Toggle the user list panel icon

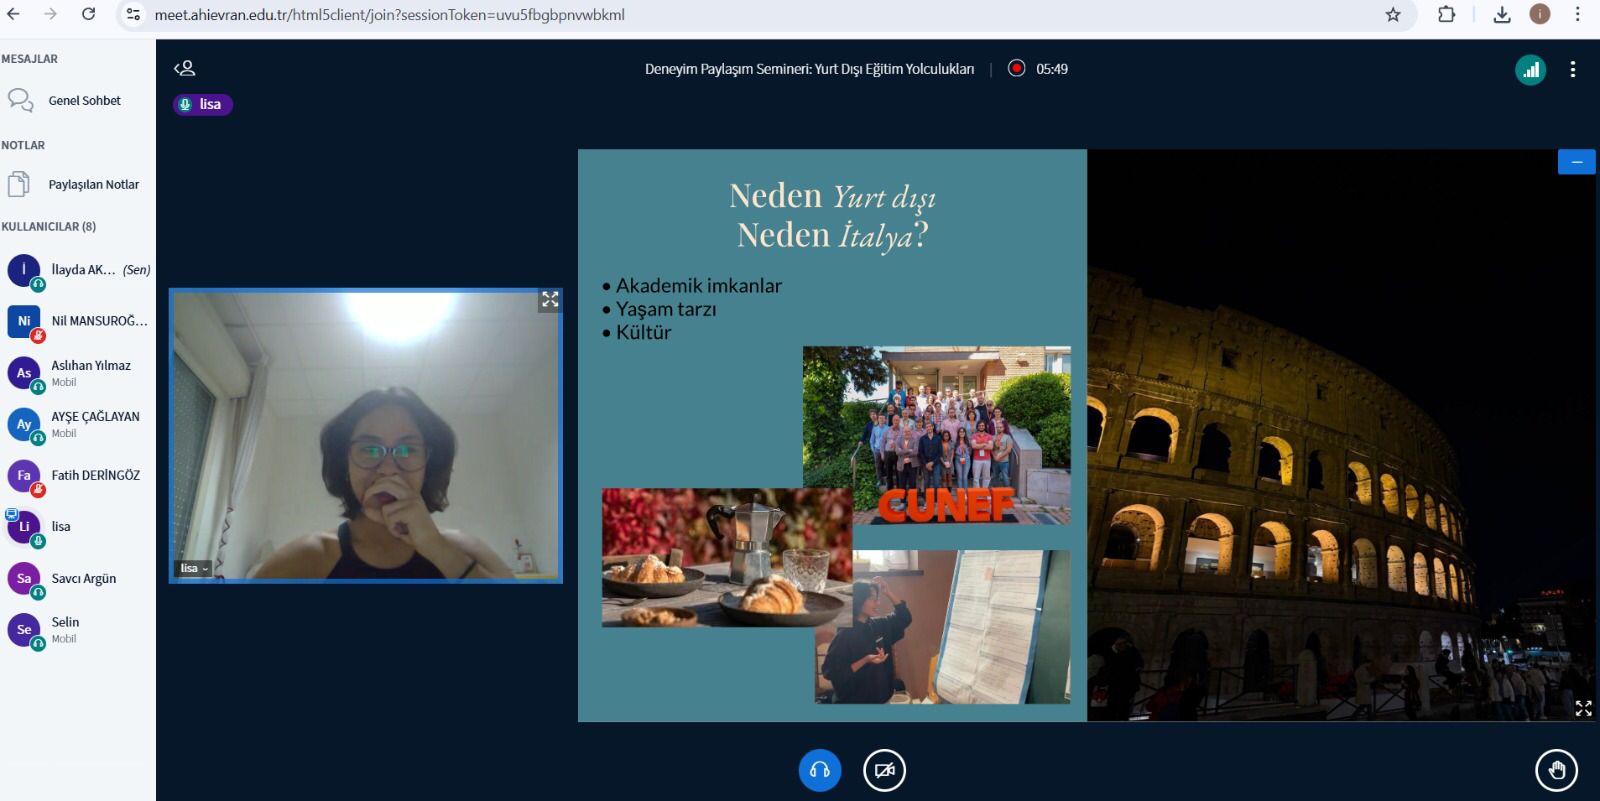tap(184, 69)
